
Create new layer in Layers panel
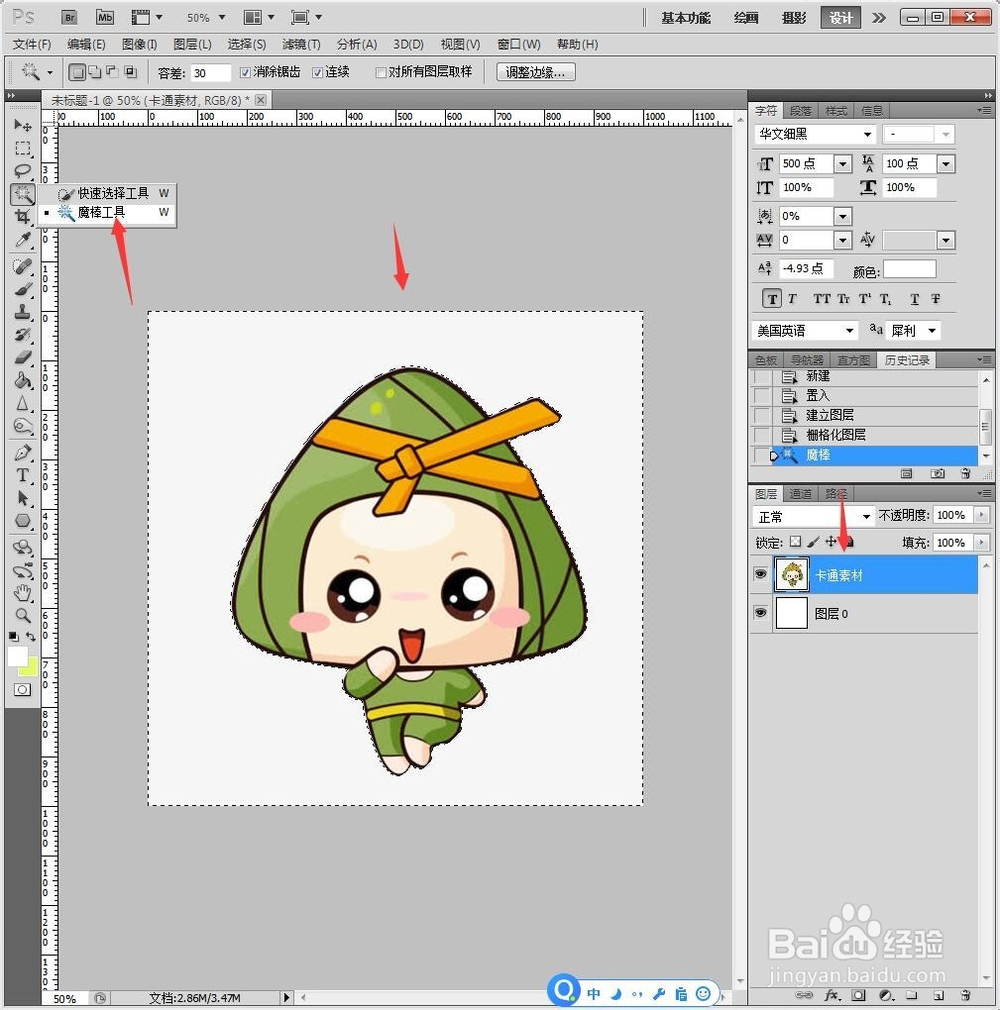(939, 995)
